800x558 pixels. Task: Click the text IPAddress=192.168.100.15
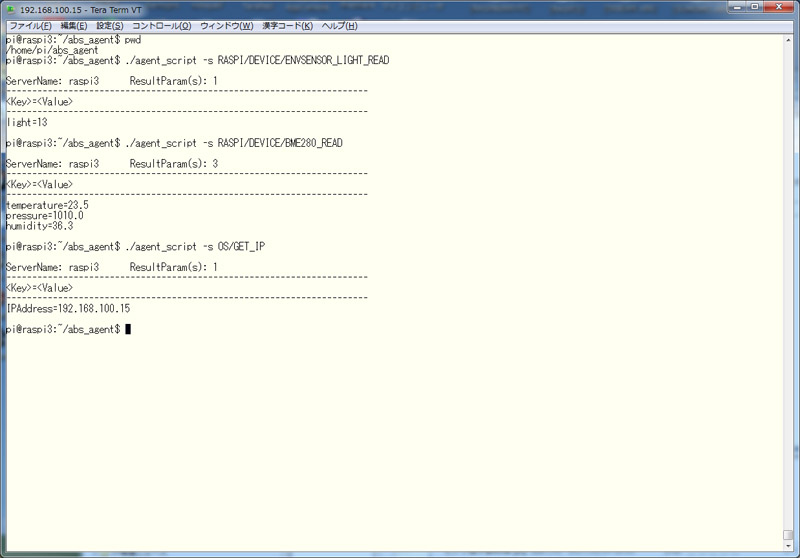(68, 309)
